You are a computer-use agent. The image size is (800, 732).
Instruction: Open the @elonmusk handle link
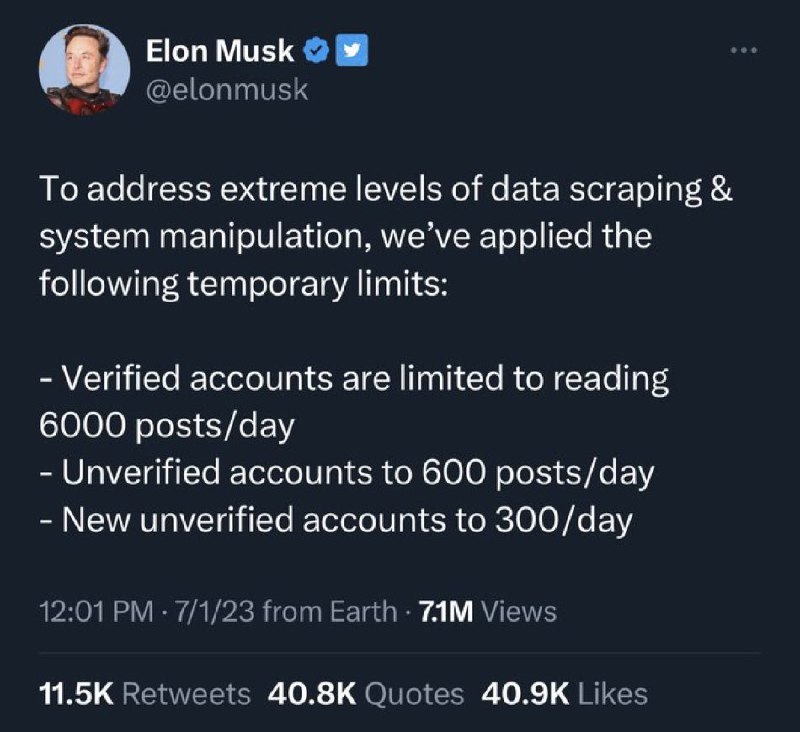pos(227,90)
